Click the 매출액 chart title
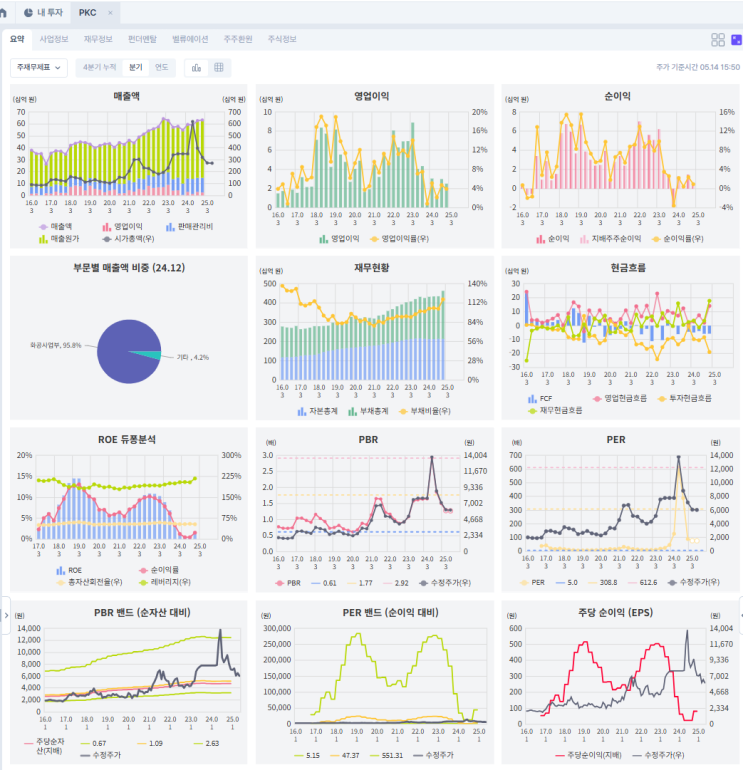 126,96
